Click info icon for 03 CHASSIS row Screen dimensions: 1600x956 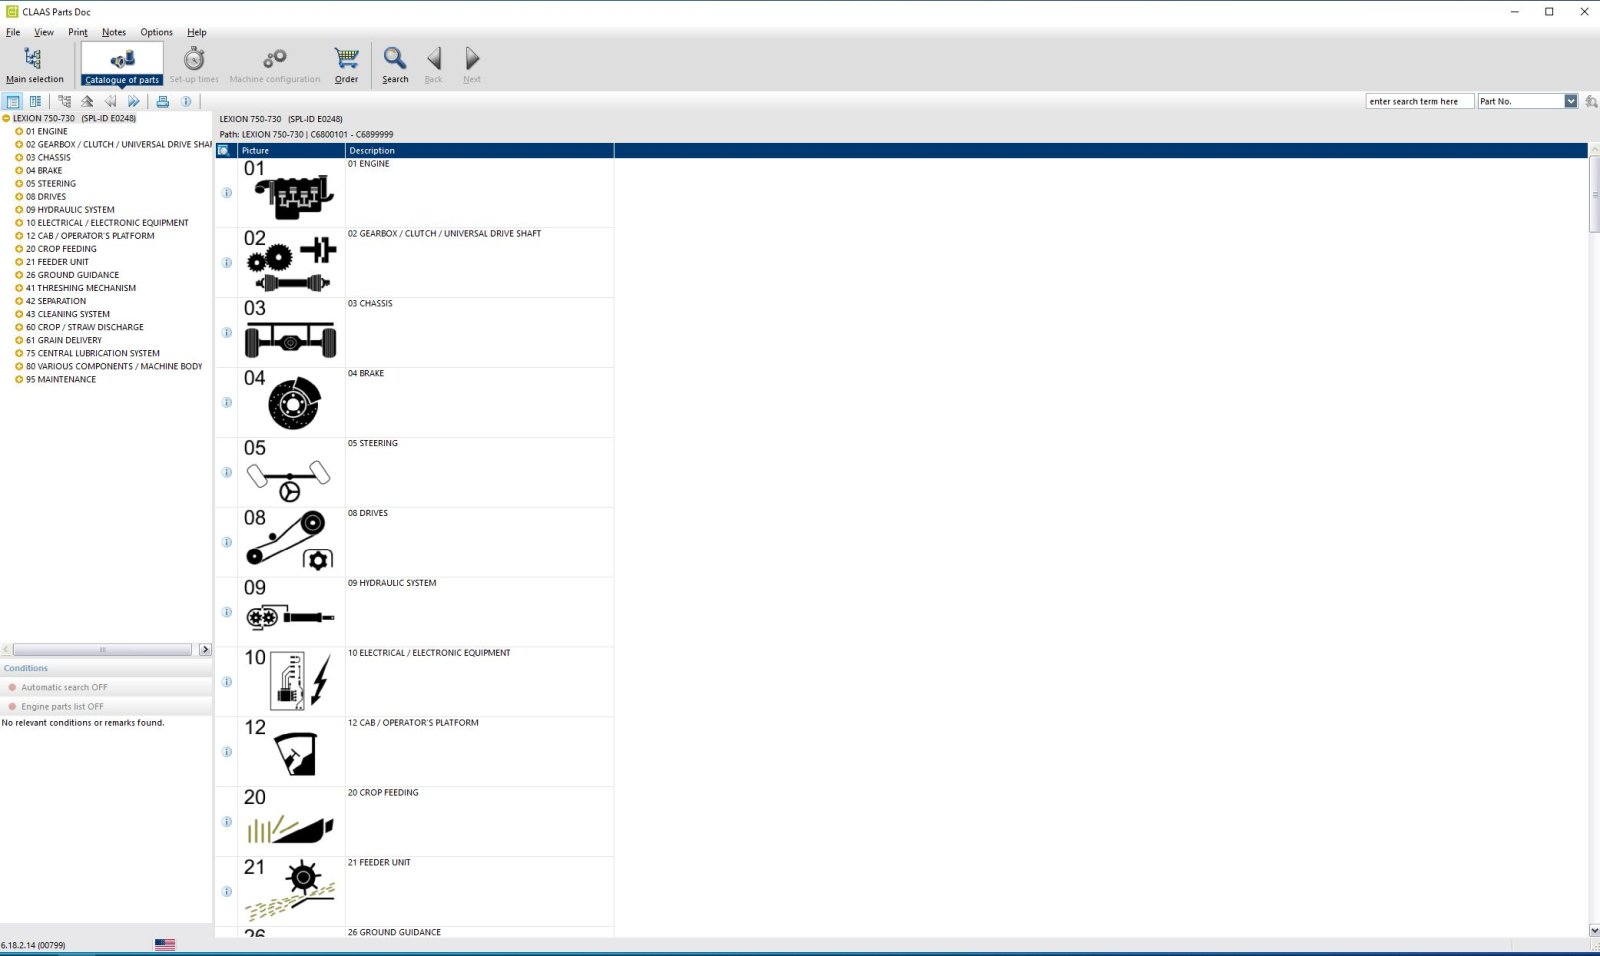(x=227, y=333)
